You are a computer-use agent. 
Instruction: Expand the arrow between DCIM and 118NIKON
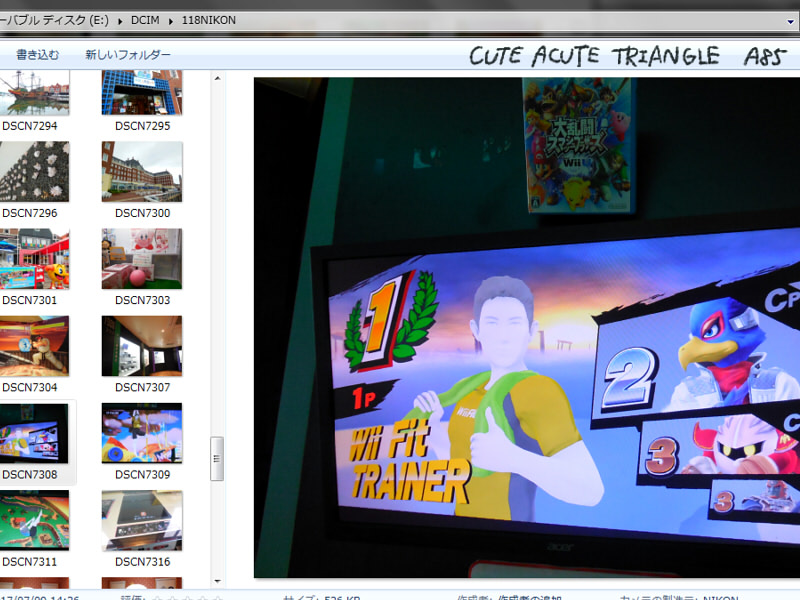tap(171, 21)
